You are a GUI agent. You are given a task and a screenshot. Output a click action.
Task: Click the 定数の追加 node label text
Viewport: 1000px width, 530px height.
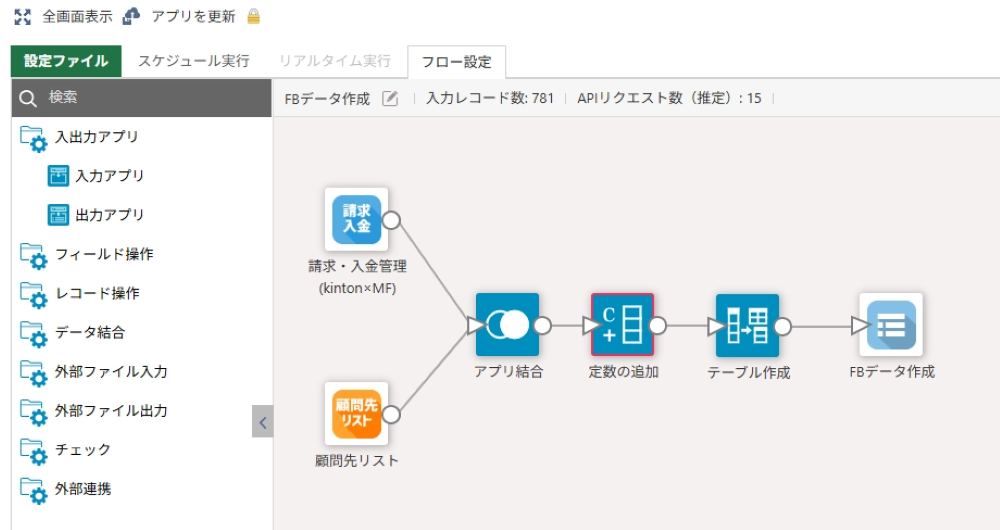click(x=623, y=372)
